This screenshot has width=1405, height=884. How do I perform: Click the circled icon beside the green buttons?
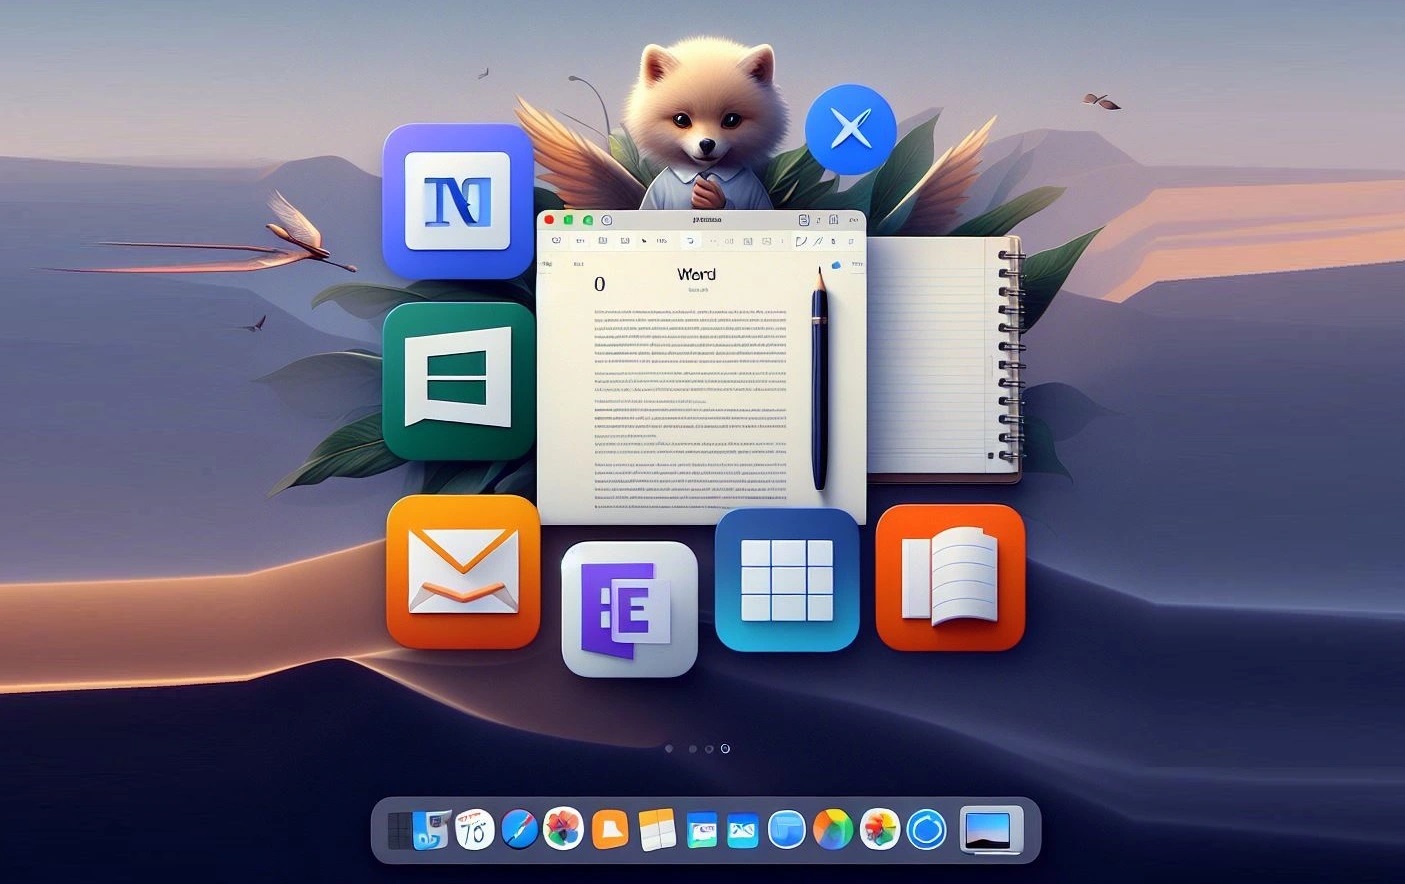click(606, 220)
